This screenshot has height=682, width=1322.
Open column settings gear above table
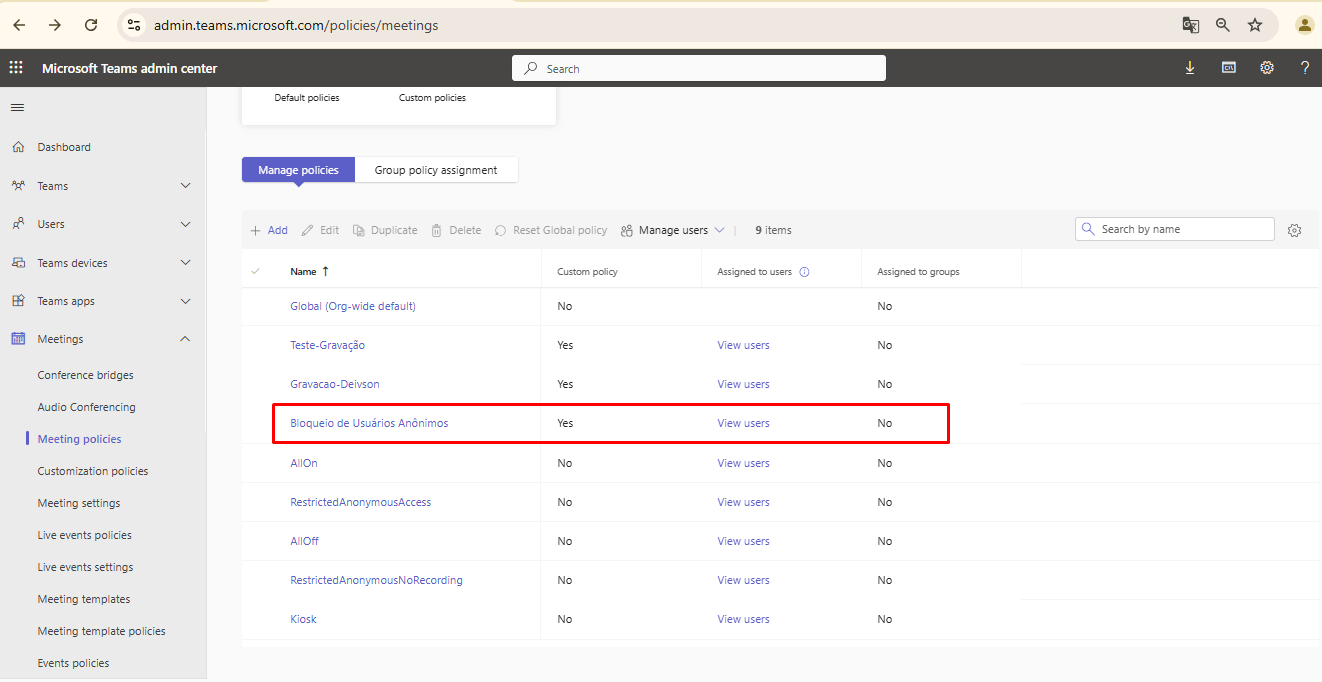tap(1295, 230)
